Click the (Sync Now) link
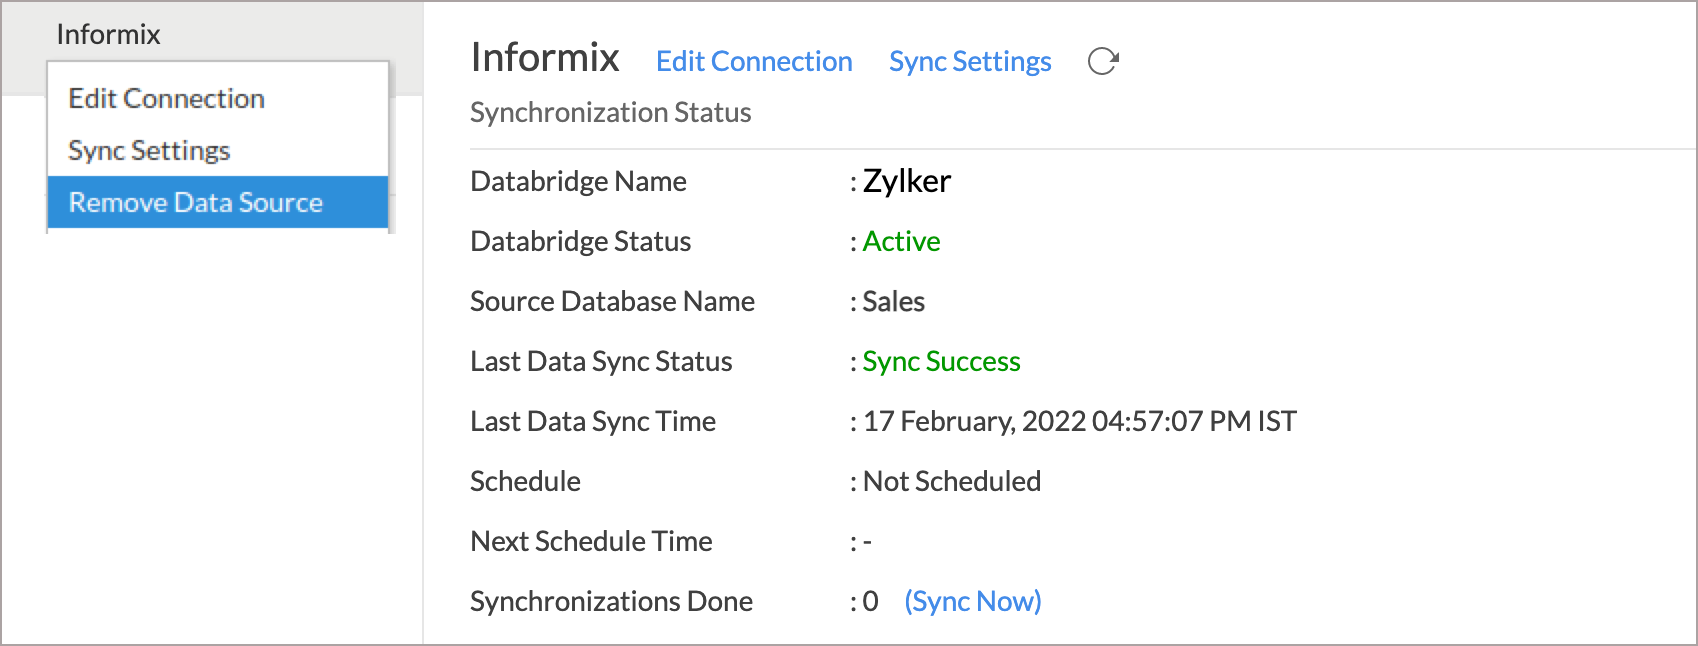The height and width of the screenshot is (646, 1698). coord(973,601)
